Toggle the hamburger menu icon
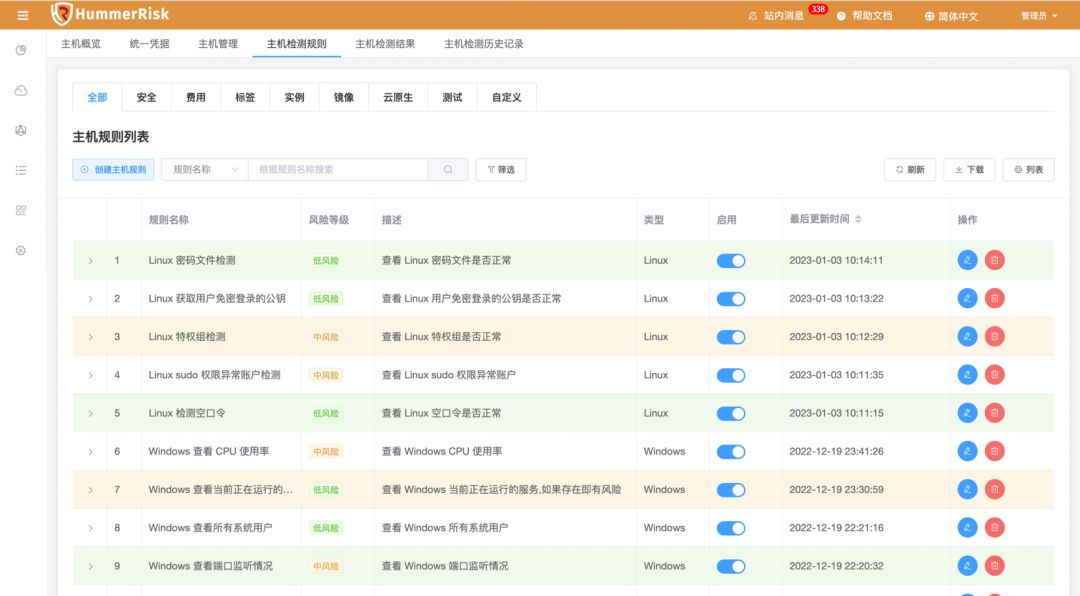 (23, 15)
